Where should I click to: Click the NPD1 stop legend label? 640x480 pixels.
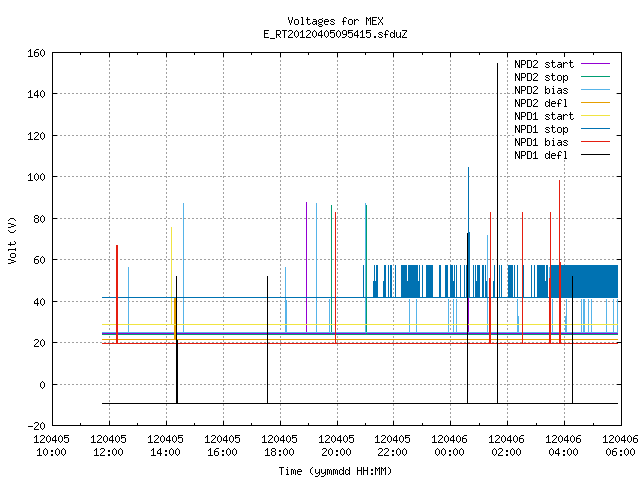pos(541,129)
